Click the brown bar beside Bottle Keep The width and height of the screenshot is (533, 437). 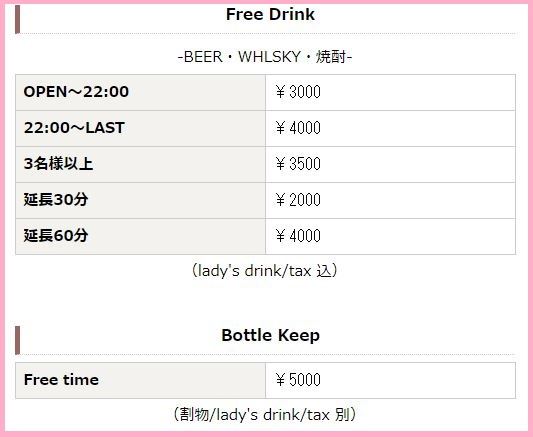[x=18, y=340]
